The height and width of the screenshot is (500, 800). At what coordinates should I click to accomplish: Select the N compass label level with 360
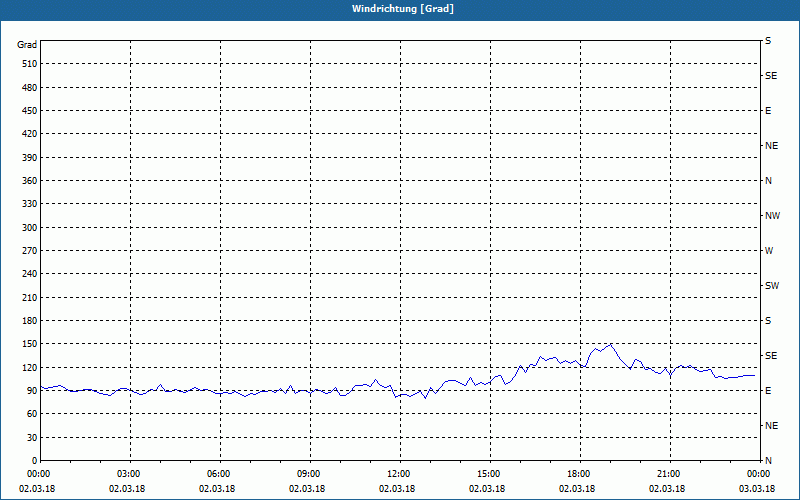[x=768, y=181]
